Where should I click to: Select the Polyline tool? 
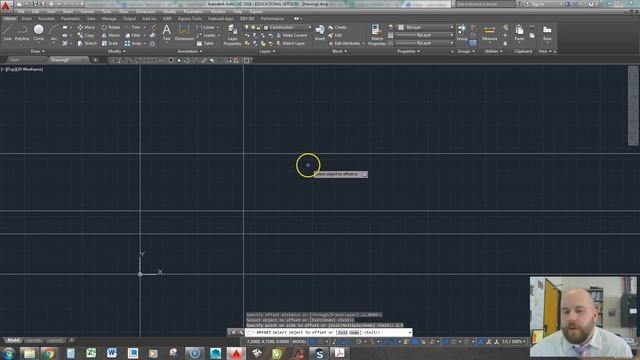(22, 32)
